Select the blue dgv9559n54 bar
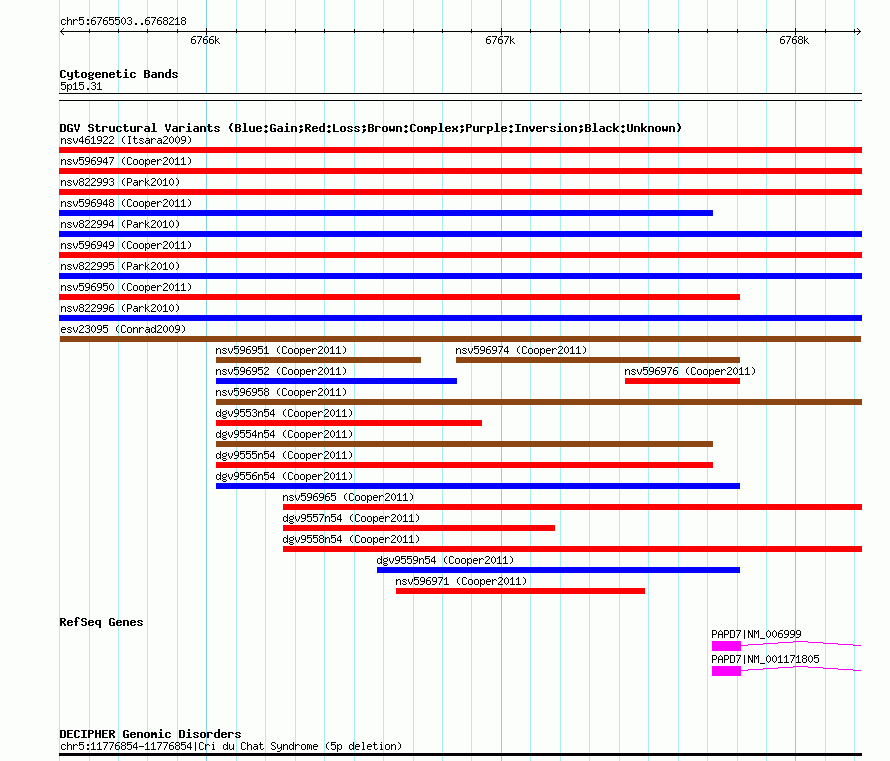This screenshot has width=890, height=761. pos(559,570)
